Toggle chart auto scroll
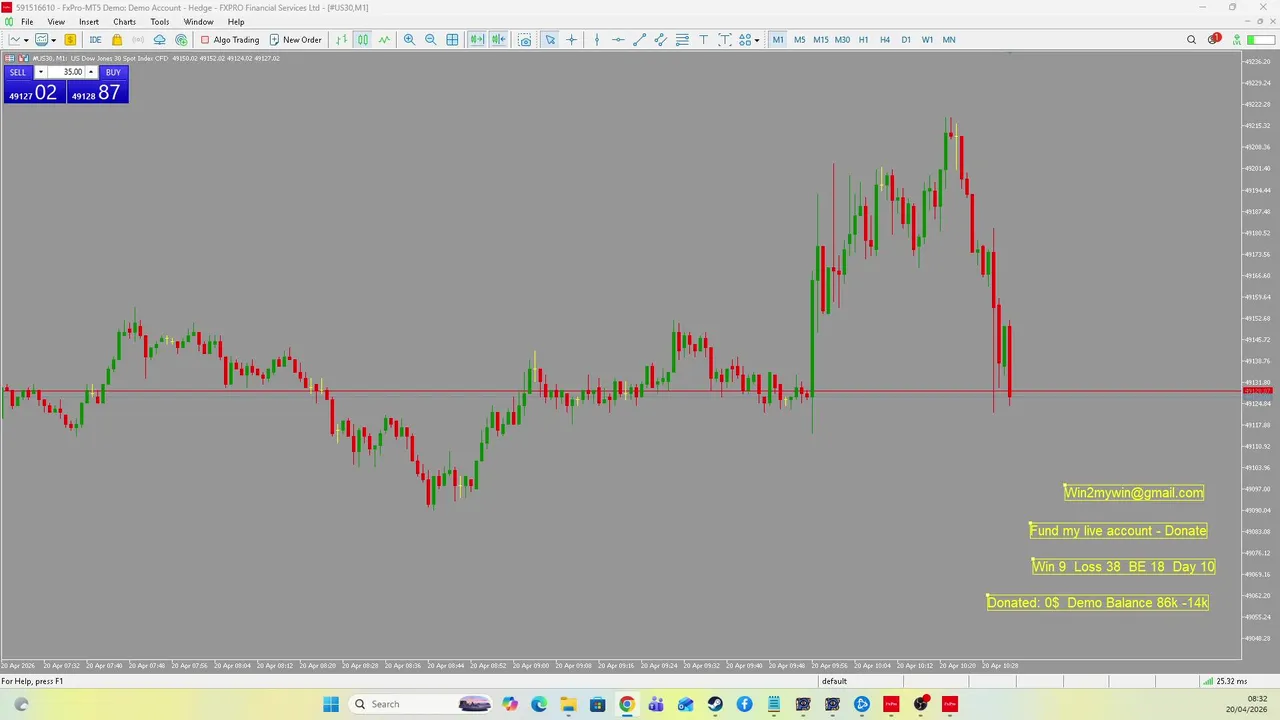1280x720 pixels. pos(476,40)
